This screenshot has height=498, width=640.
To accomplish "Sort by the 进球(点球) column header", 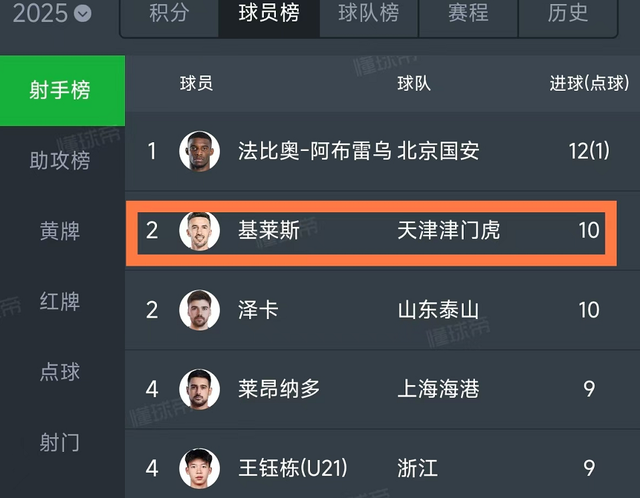I will (x=589, y=84).
